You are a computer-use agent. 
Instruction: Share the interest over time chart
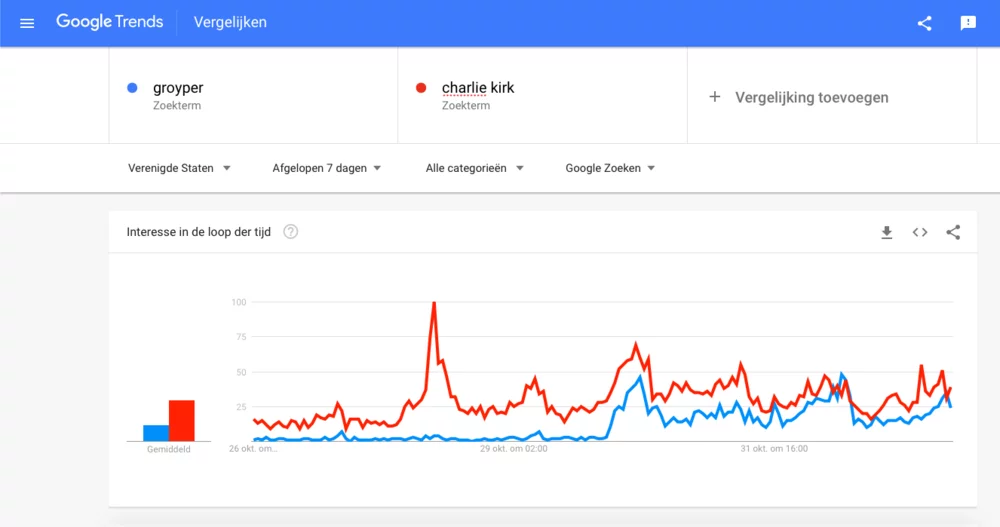coord(953,232)
